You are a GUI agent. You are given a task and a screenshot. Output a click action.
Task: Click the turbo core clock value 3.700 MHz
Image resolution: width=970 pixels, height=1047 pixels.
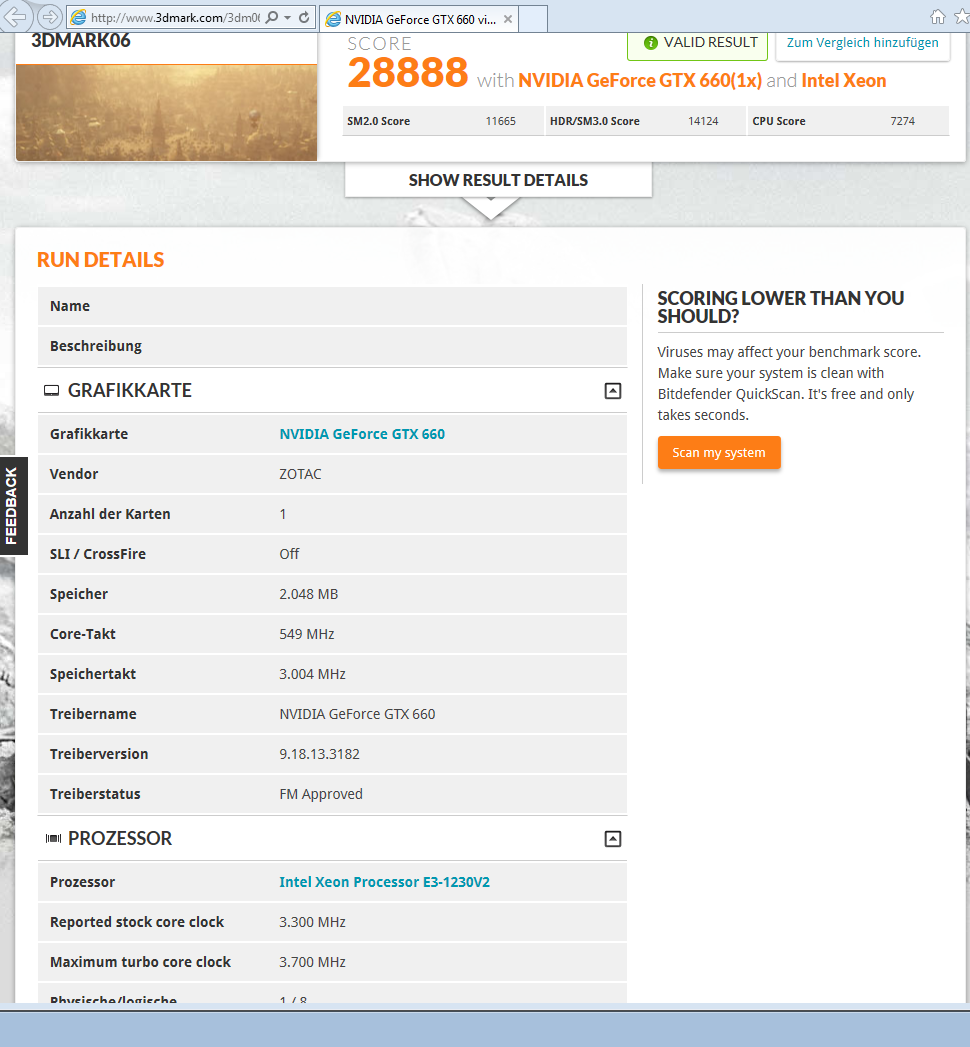pyautogui.click(x=312, y=962)
